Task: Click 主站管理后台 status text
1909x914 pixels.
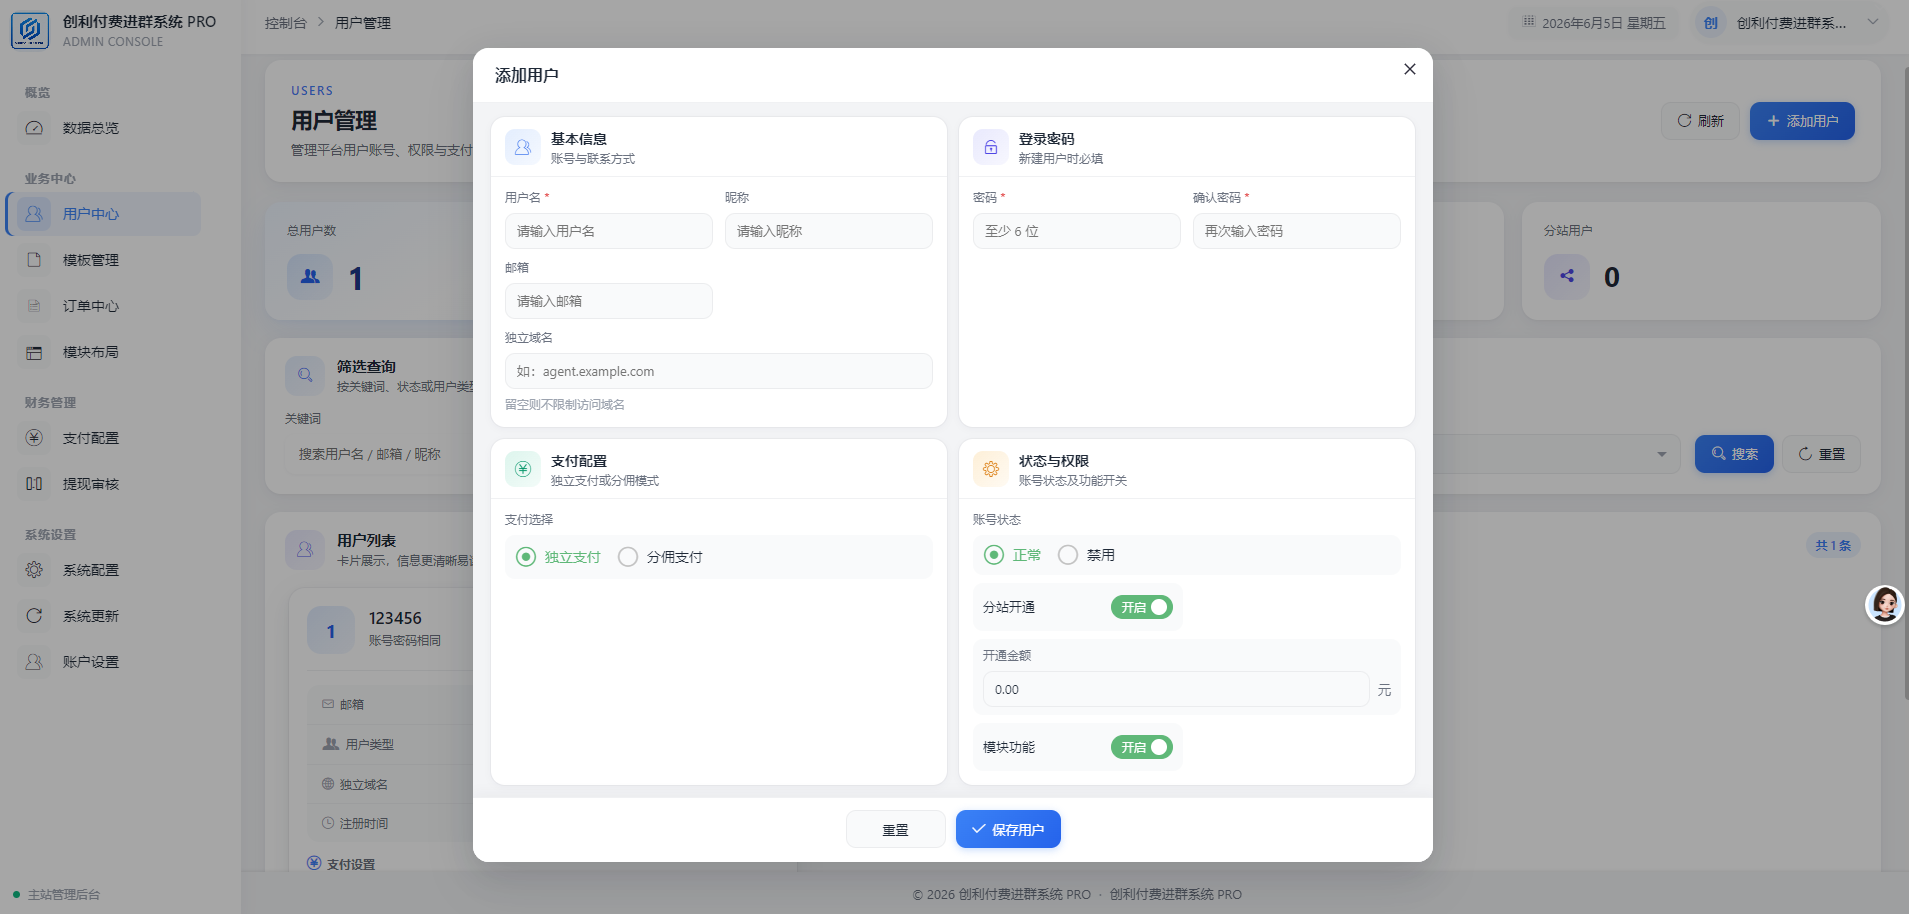Action: [64, 895]
